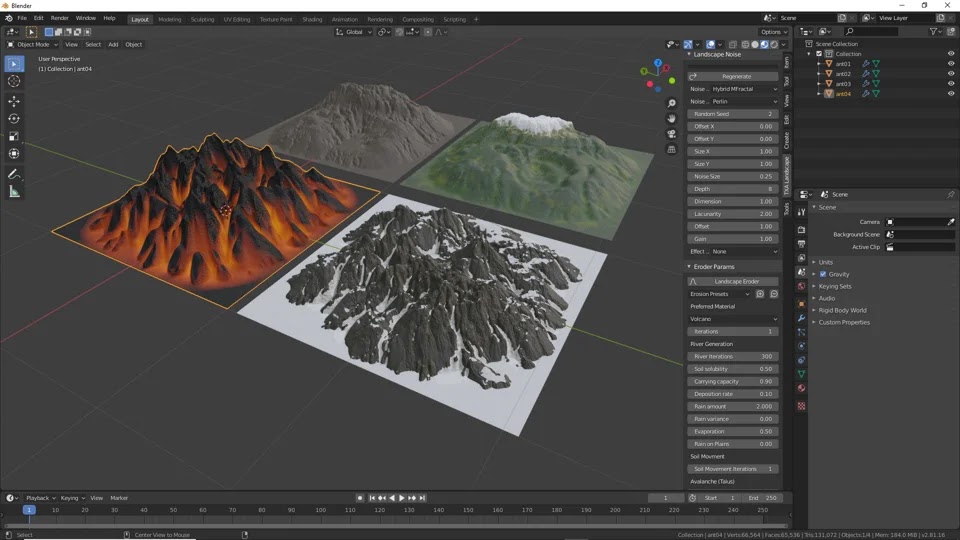
Task: Open the Volcano preferred material dropdown
Action: [733, 319]
